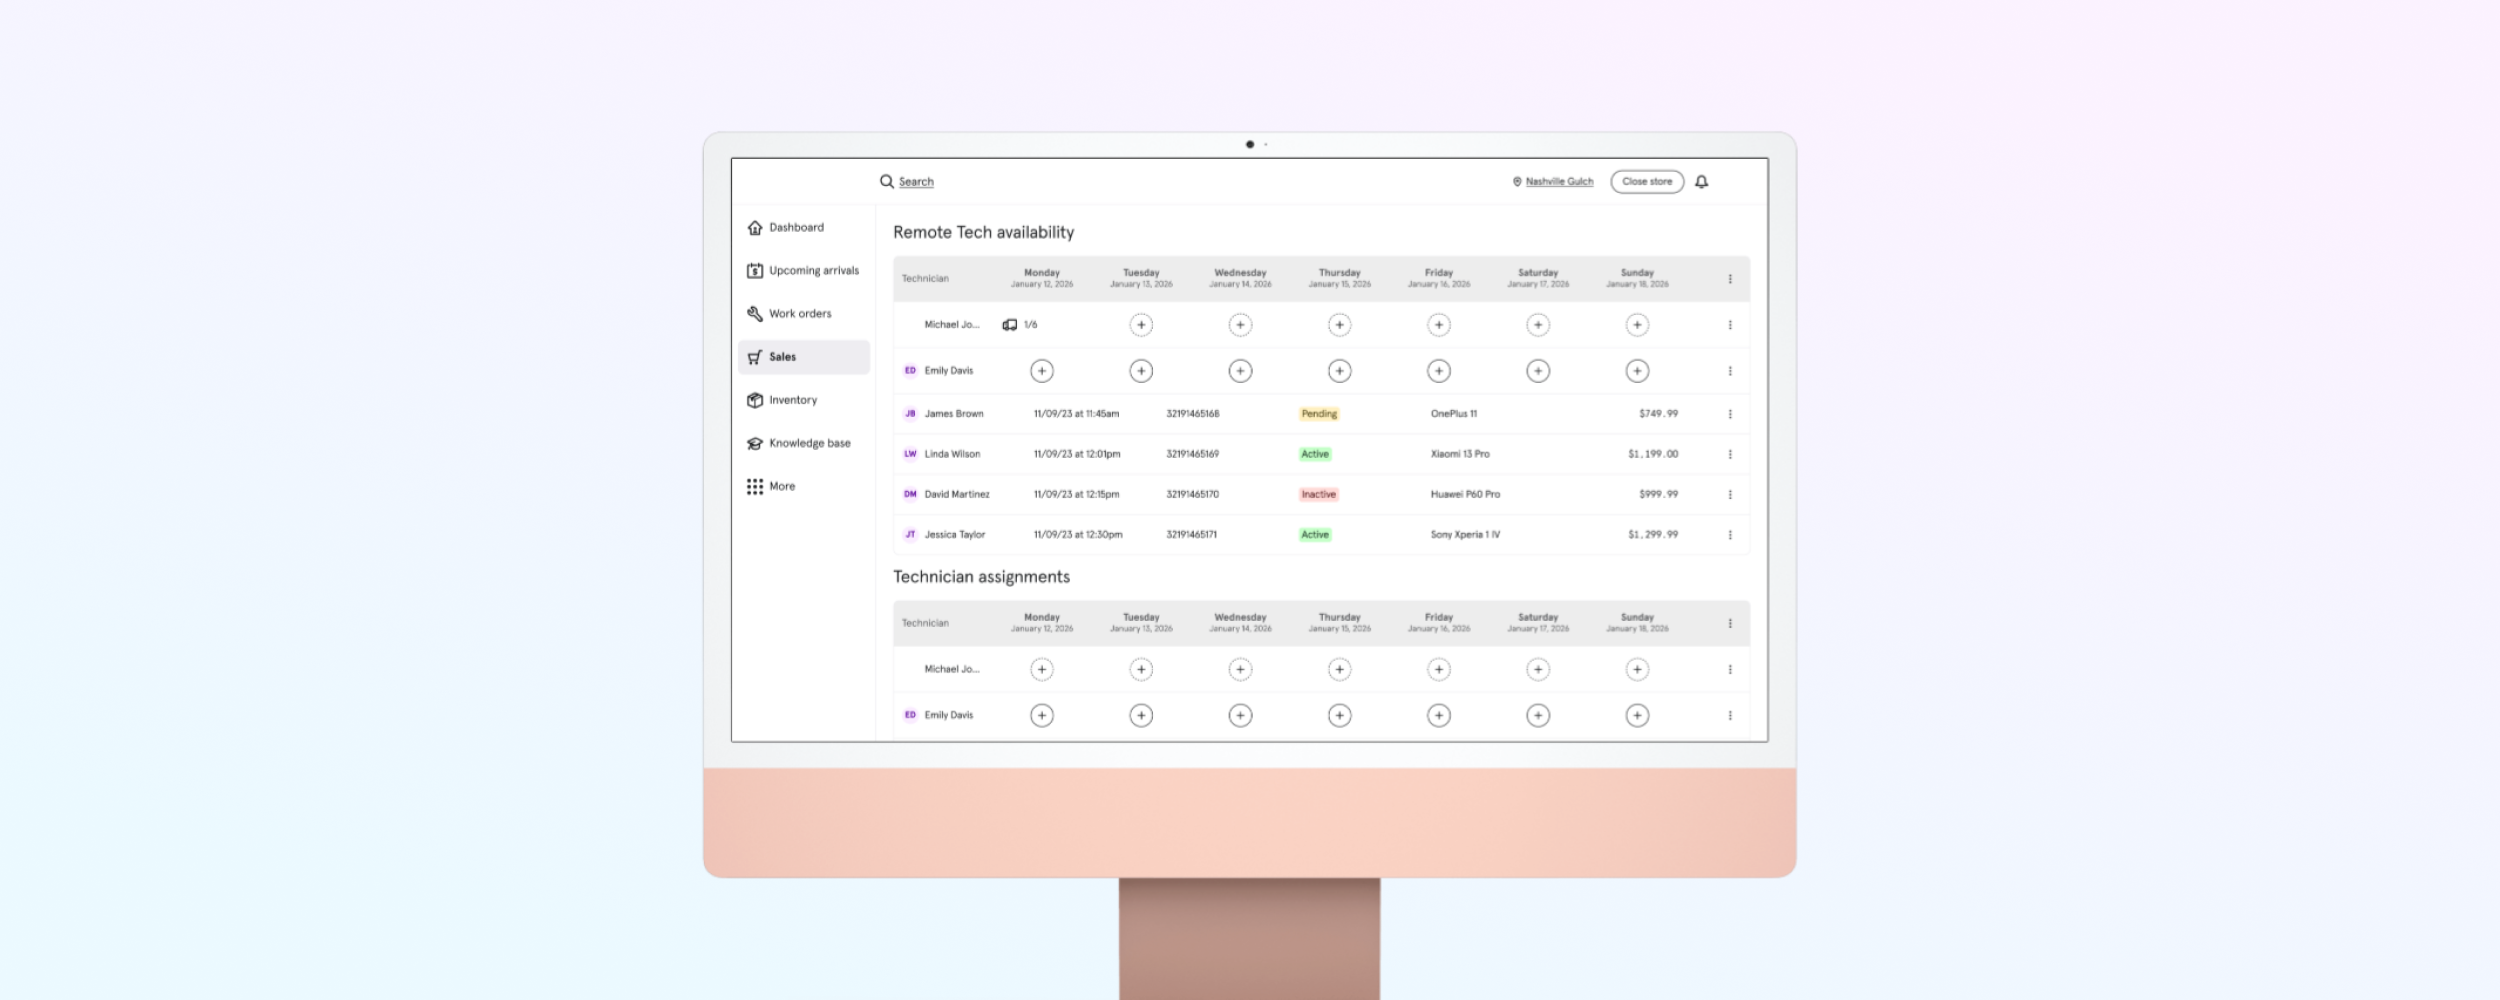Click order number 32191465169
Image resolution: width=2500 pixels, height=1000 pixels.
[x=1192, y=454]
